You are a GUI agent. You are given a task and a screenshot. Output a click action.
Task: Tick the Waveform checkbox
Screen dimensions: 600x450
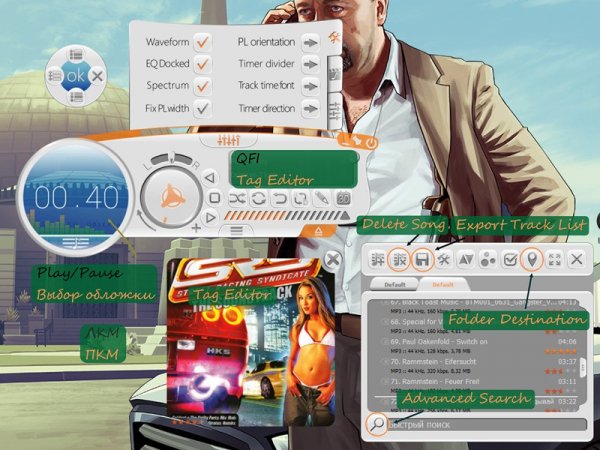pos(202,42)
